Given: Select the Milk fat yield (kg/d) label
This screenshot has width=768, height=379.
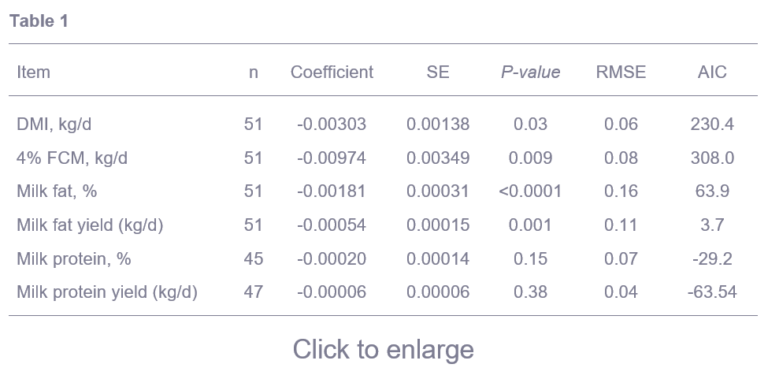Looking at the screenshot, I should (x=90, y=225).
